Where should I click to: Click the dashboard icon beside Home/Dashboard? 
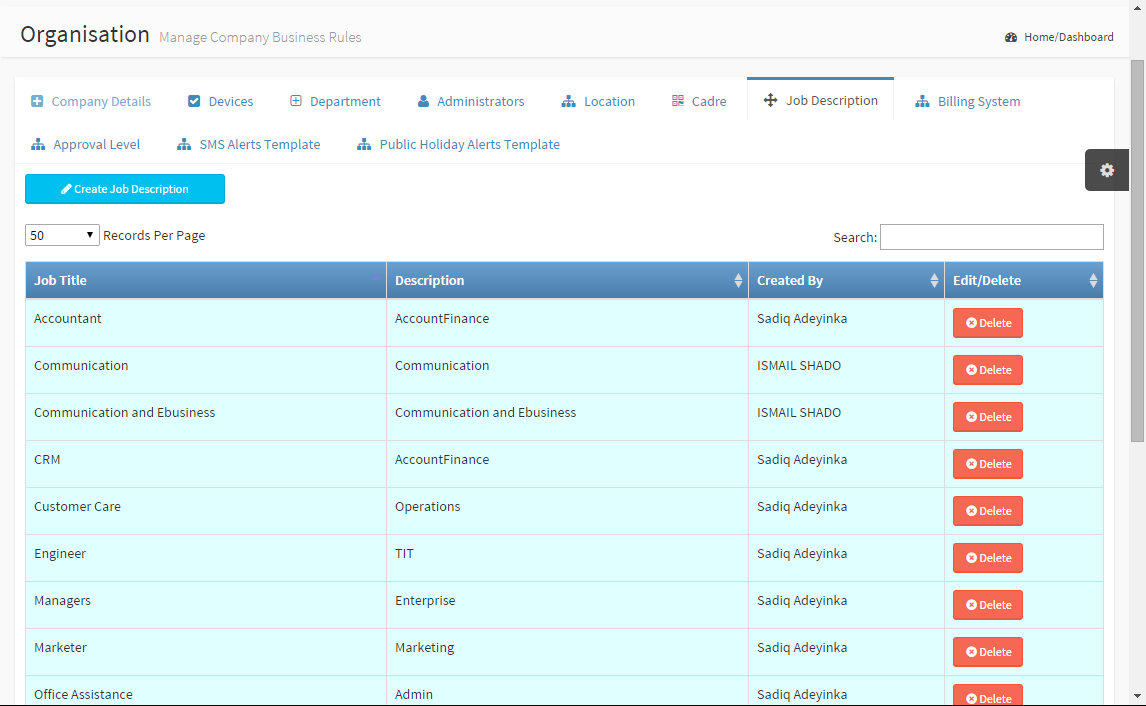[1011, 37]
